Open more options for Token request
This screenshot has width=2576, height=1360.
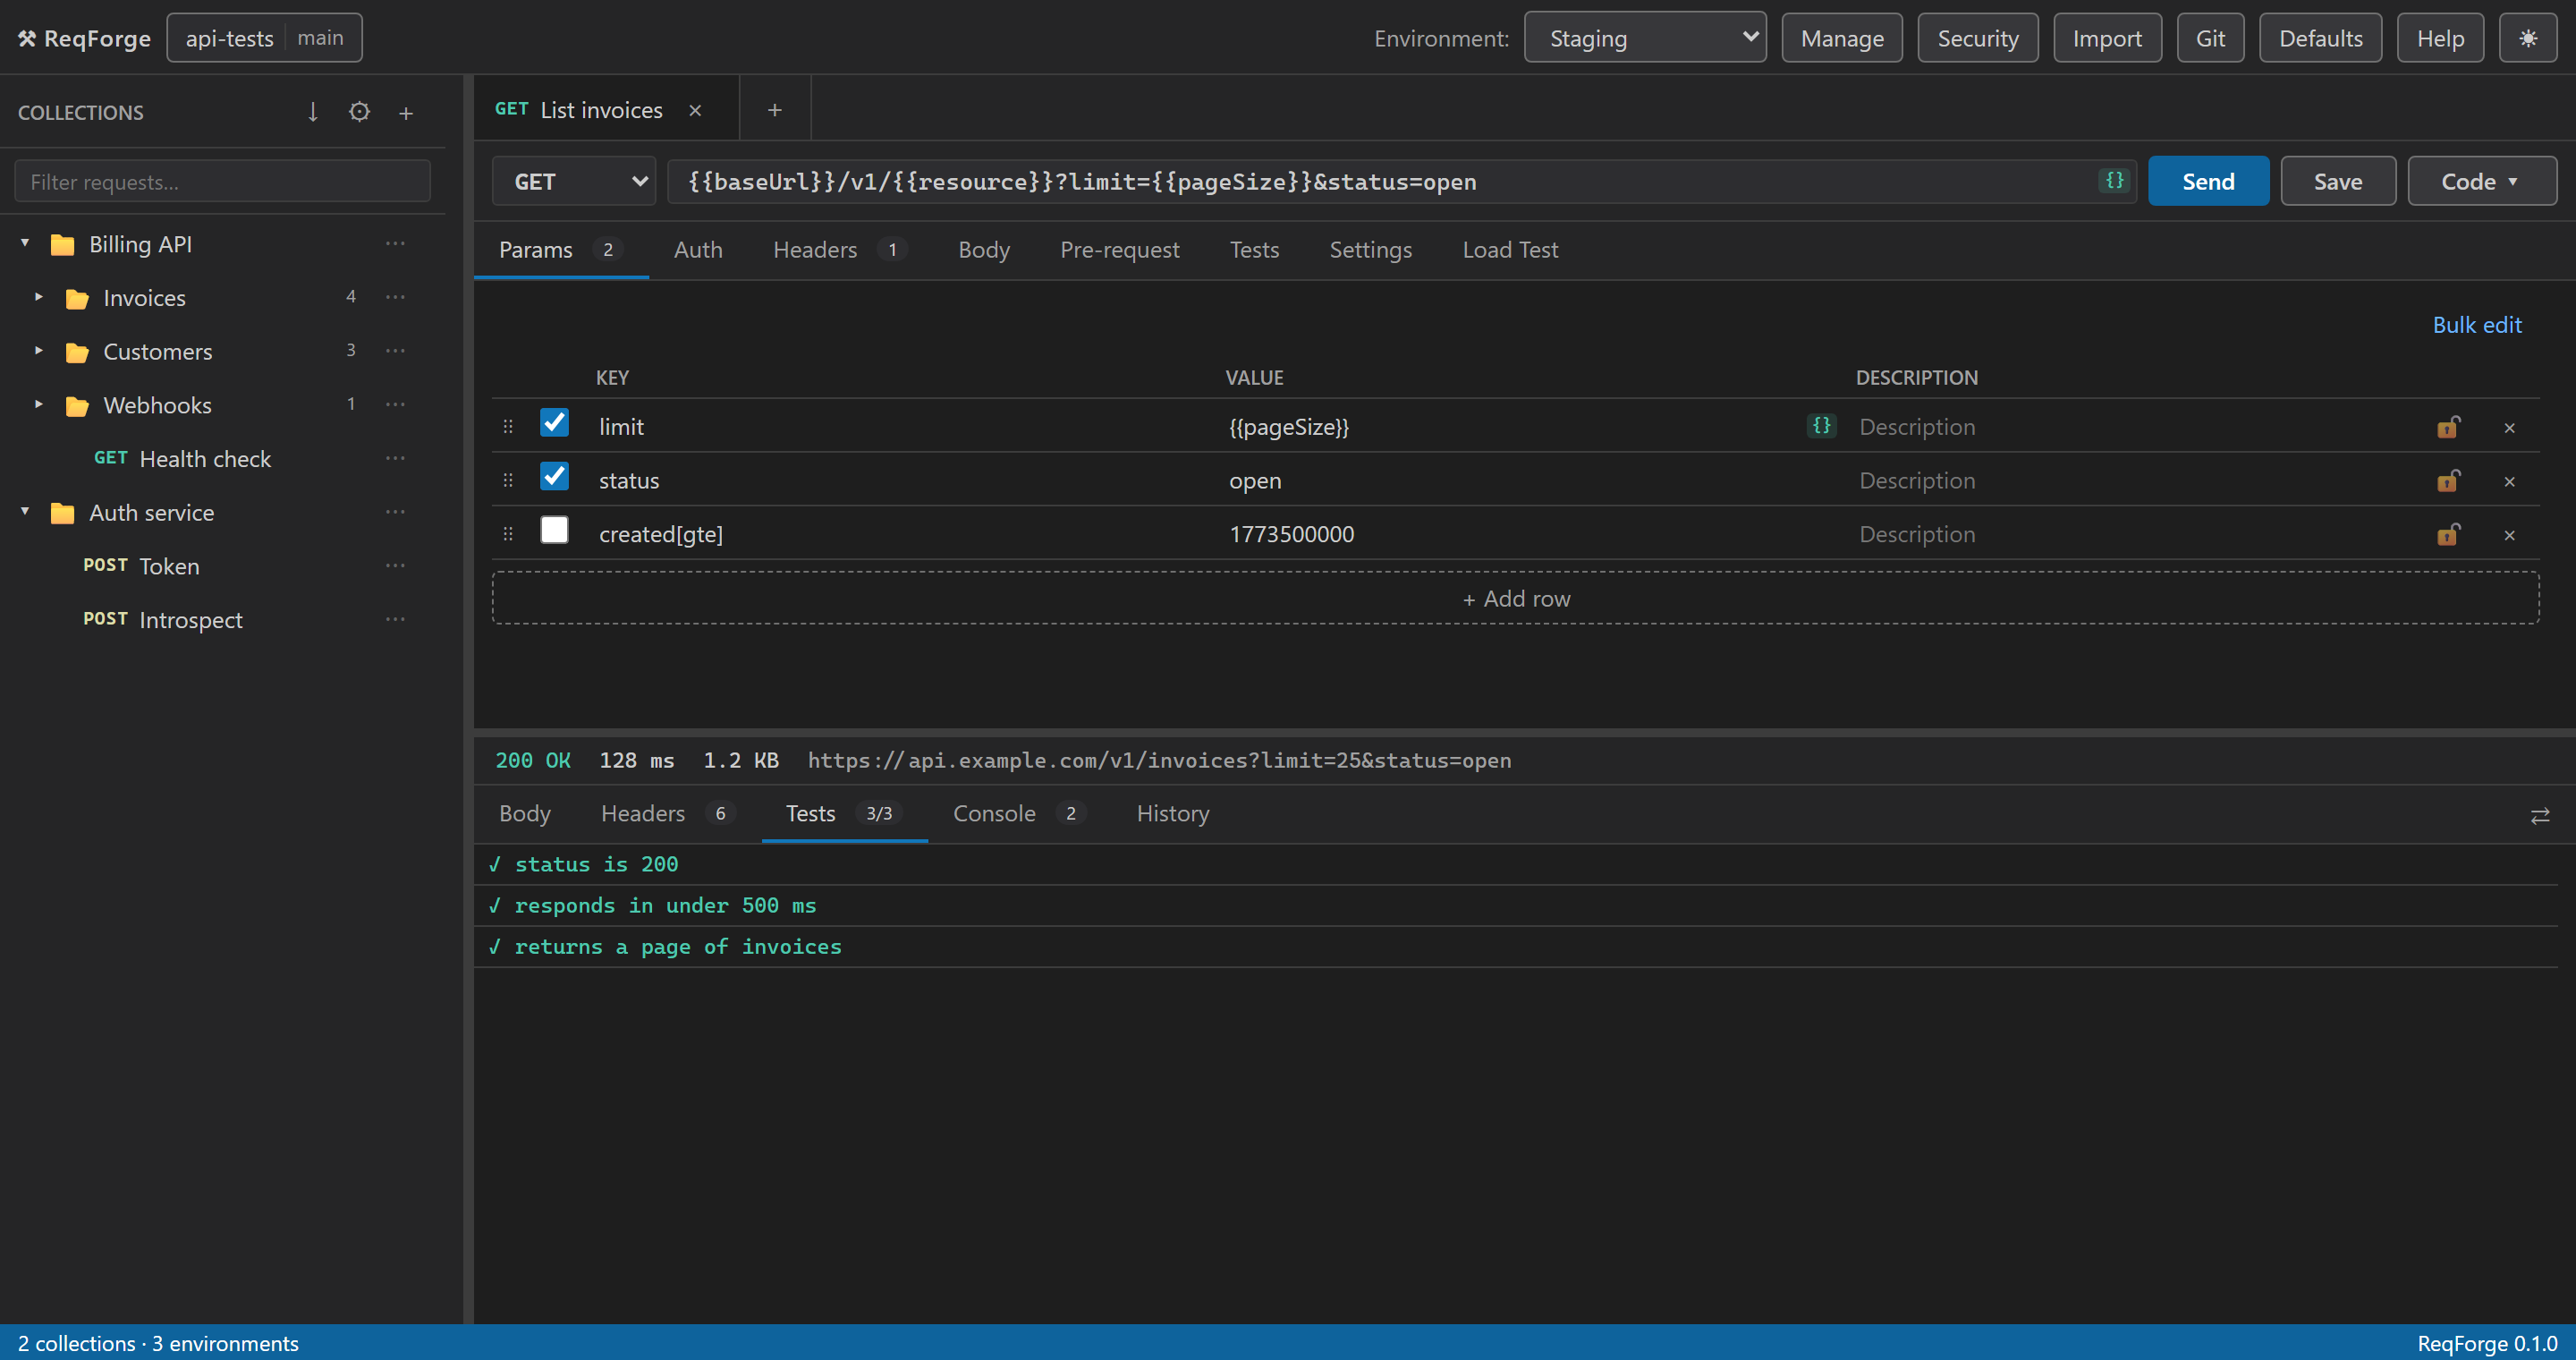click(396, 566)
